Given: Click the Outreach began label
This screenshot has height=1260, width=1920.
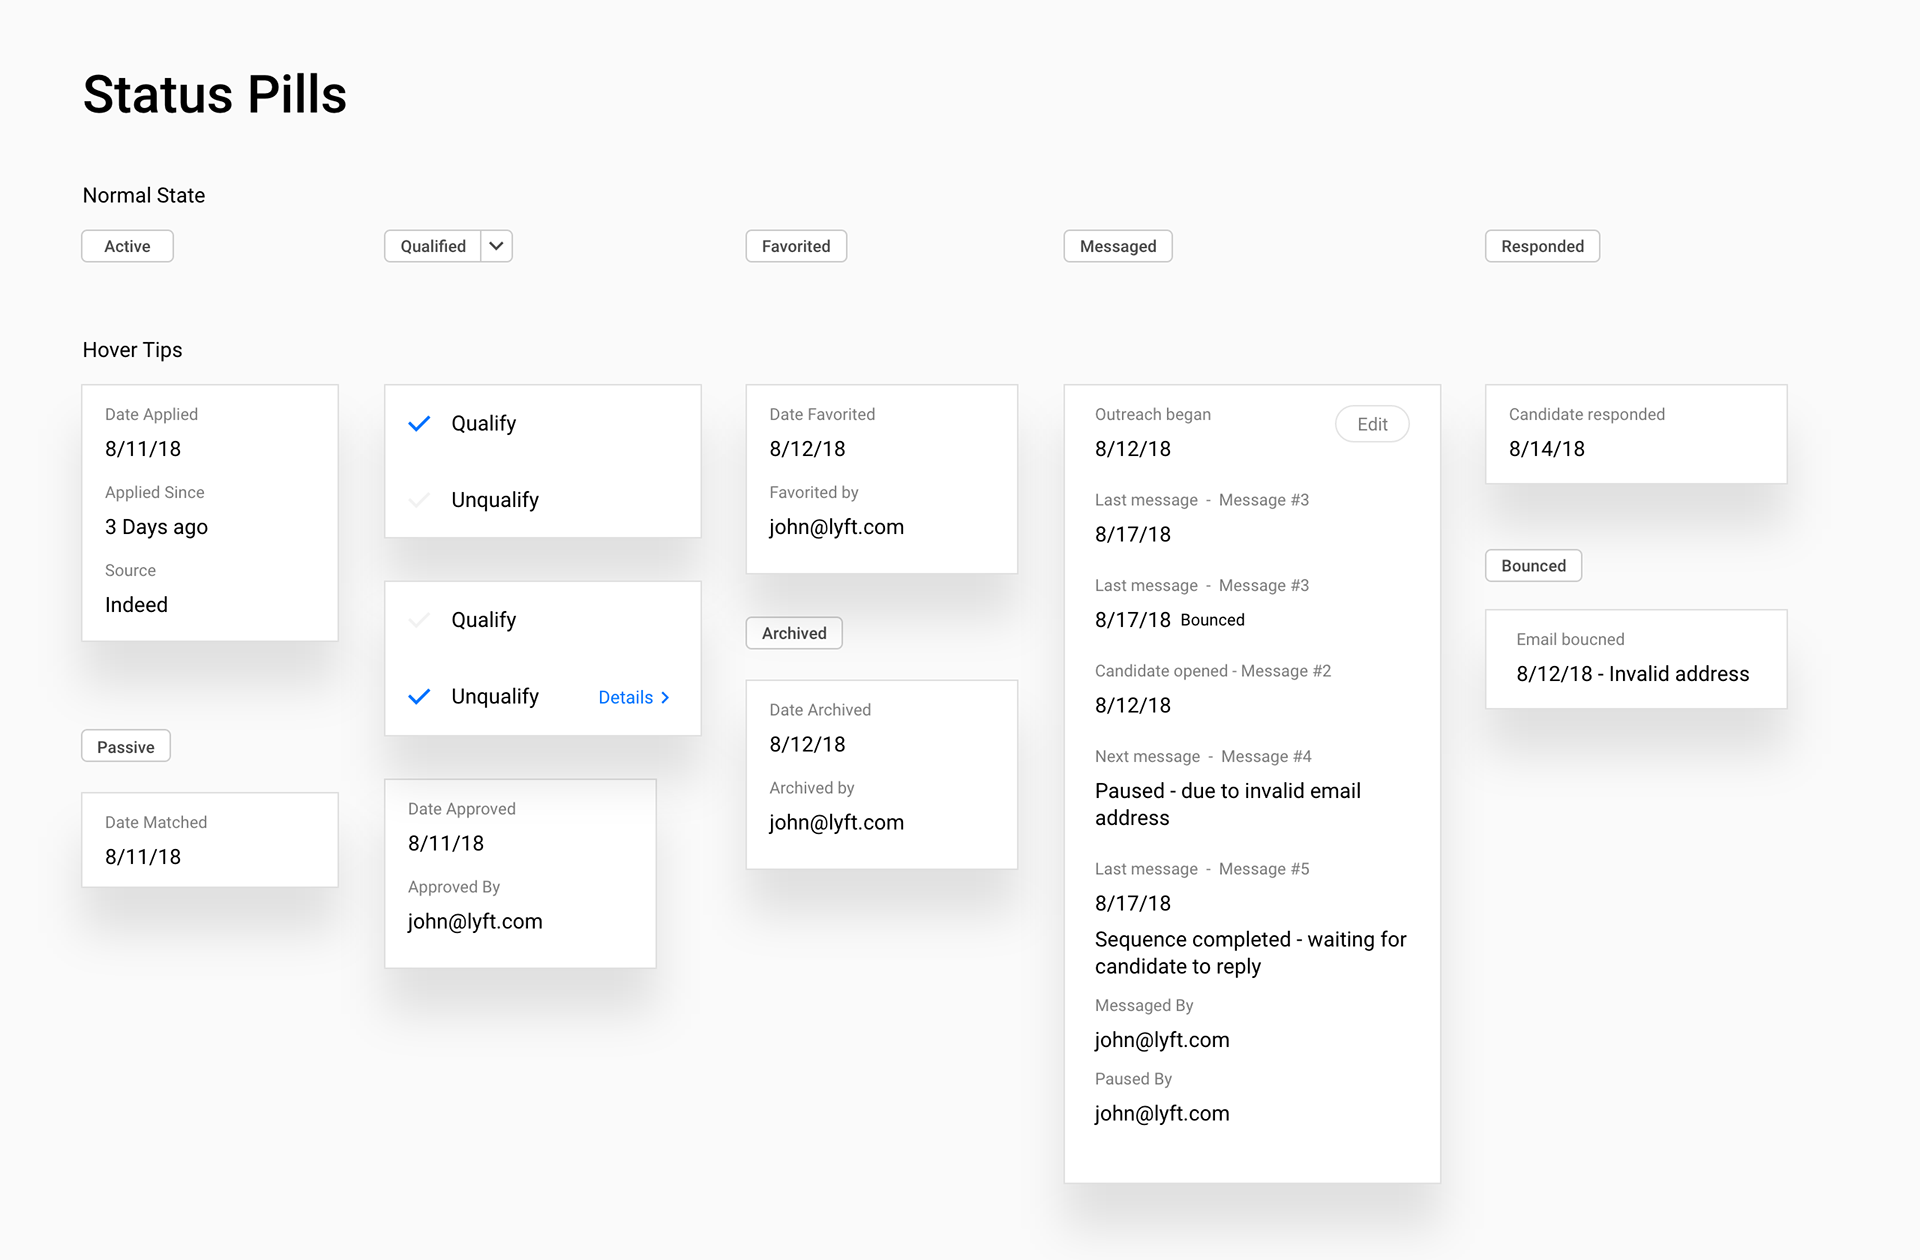Looking at the screenshot, I should click(1153, 414).
